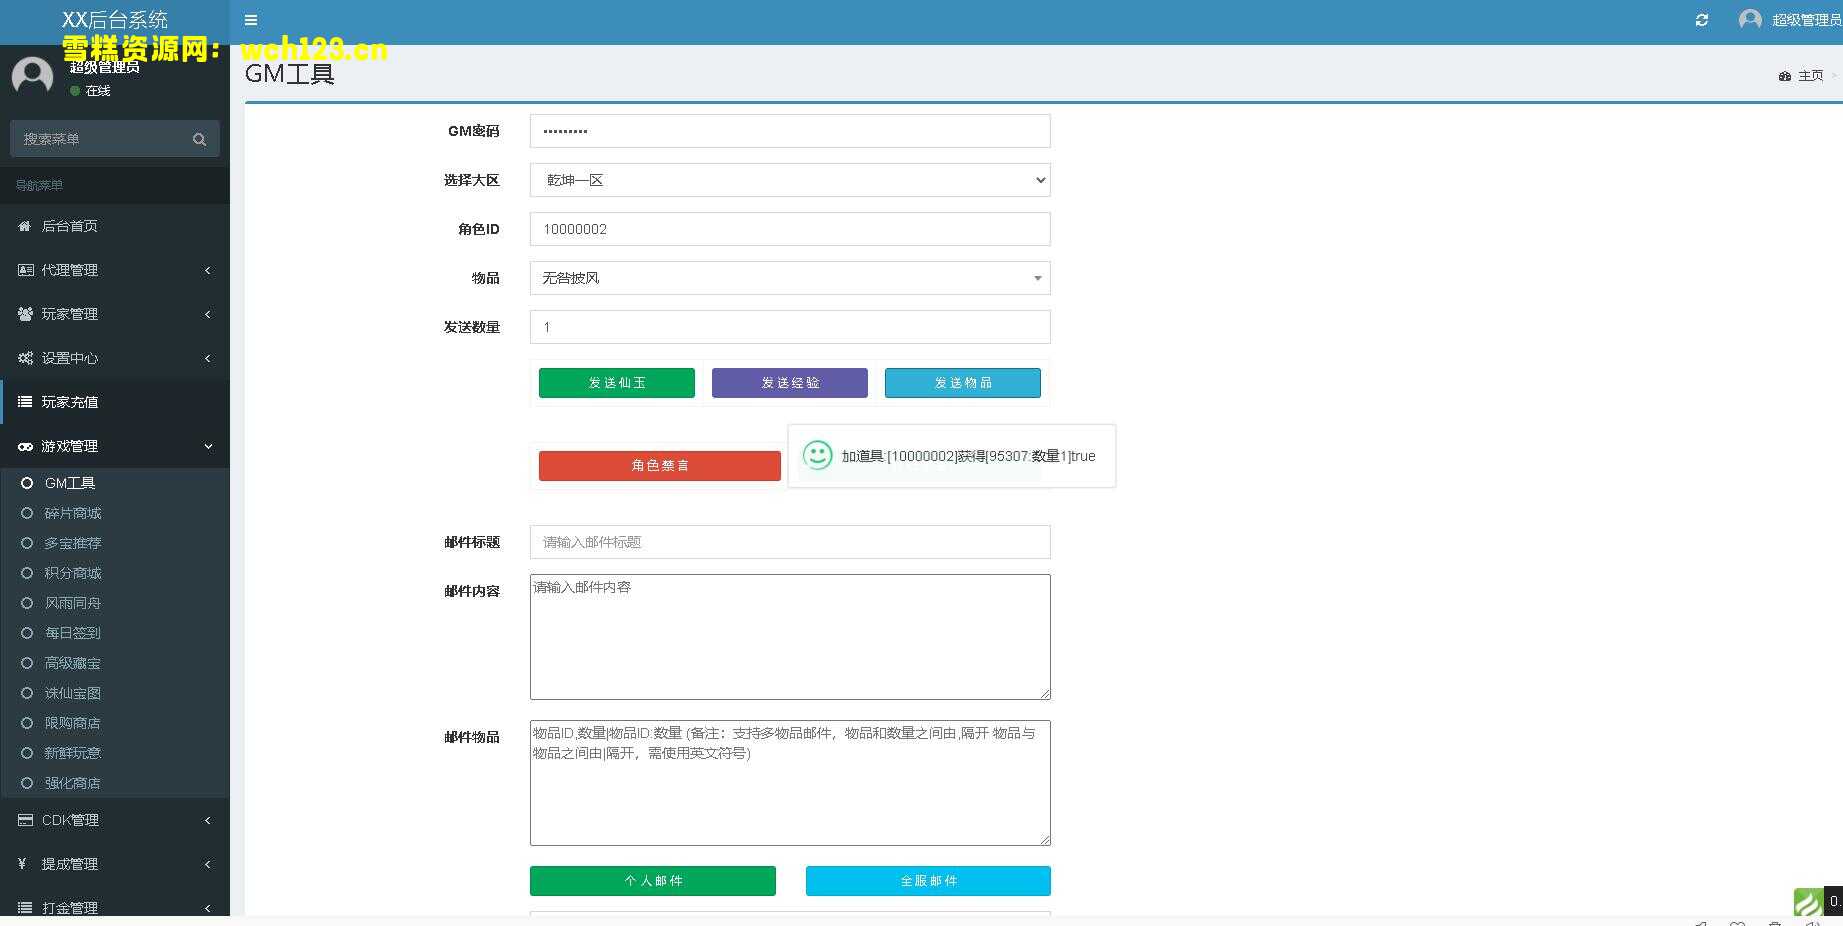Click the circle icon beside 每日签到

pos(27,633)
